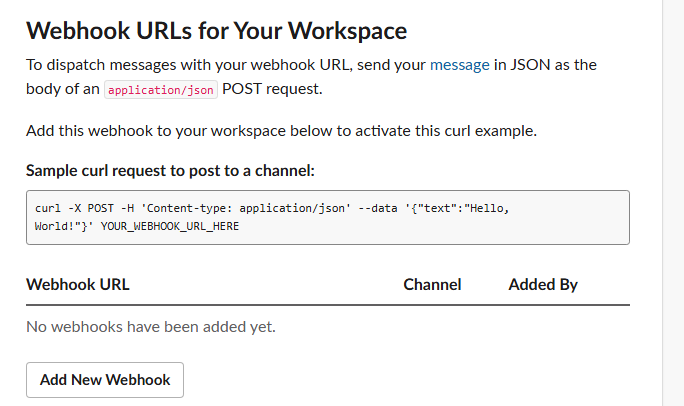Click the "Add this webhook to your workspace" sentence

point(281,131)
